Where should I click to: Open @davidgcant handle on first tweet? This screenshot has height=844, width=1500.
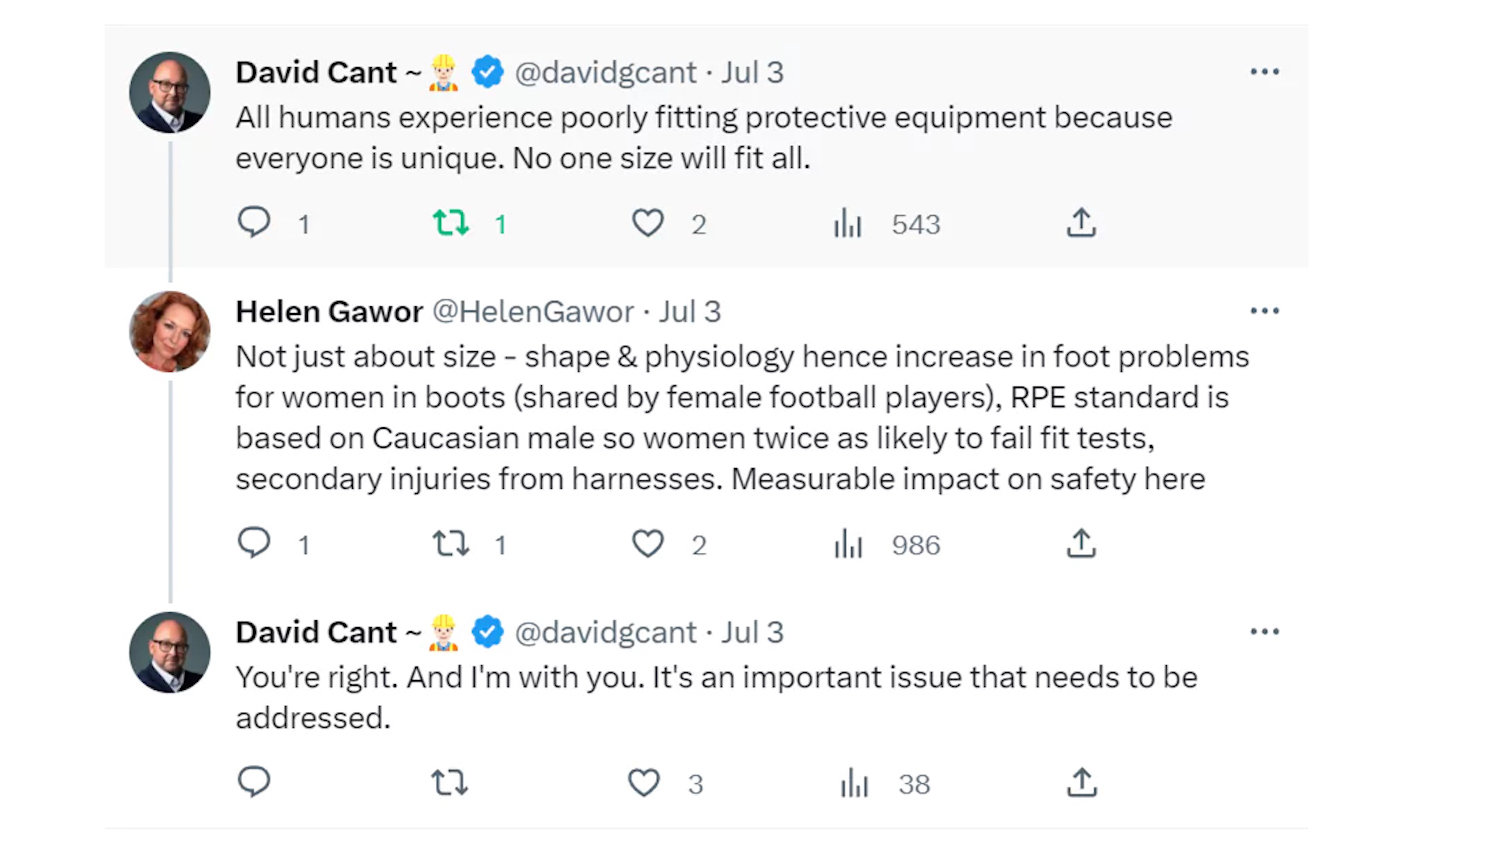click(x=605, y=73)
